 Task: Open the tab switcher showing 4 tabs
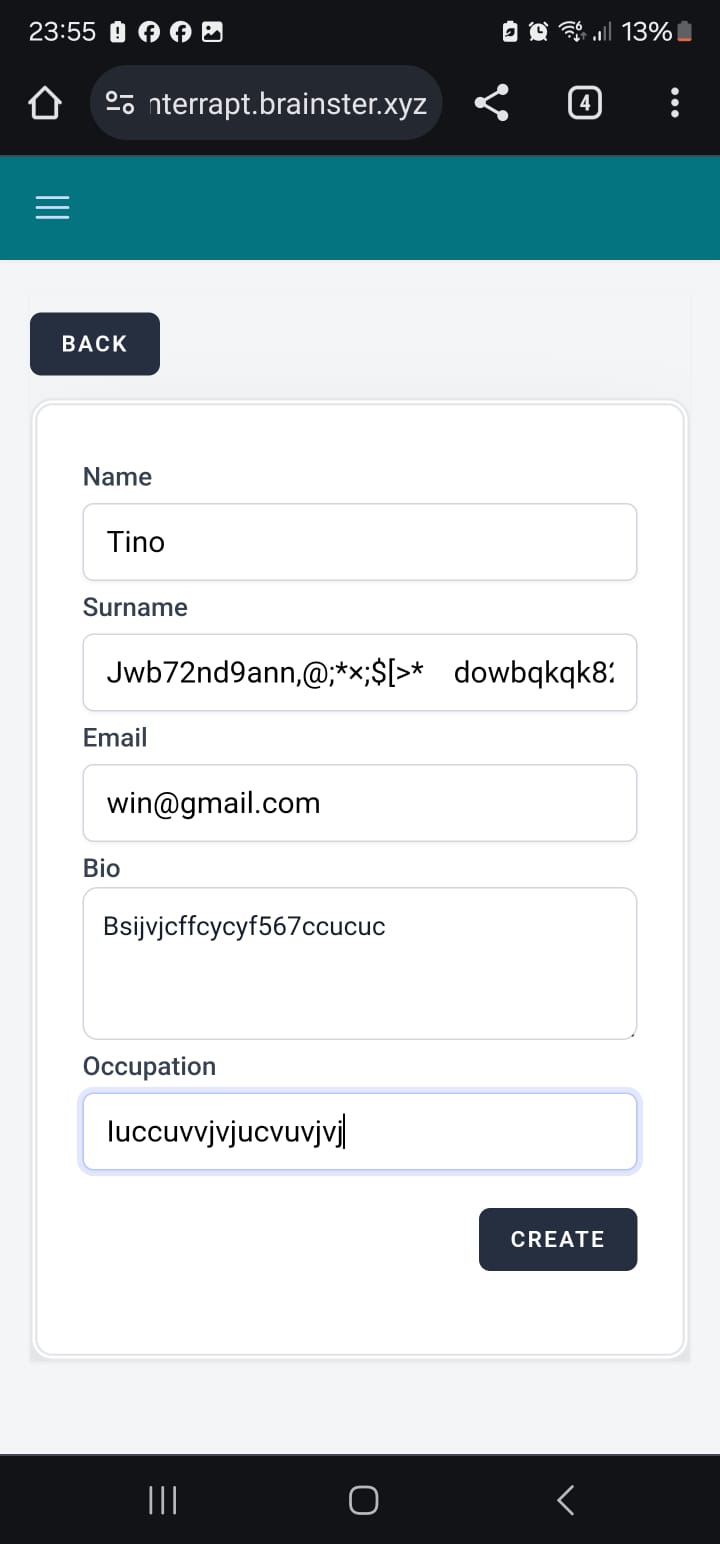coord(585,103)
